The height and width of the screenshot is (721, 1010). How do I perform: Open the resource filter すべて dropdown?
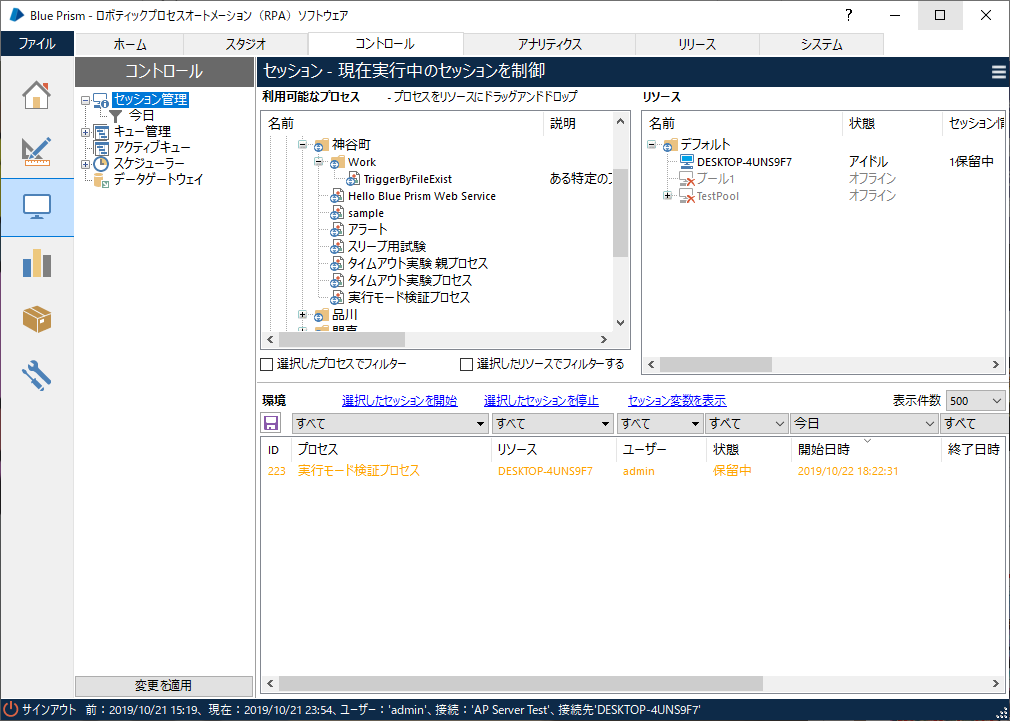pyautogui.click(x=553, y=423)
